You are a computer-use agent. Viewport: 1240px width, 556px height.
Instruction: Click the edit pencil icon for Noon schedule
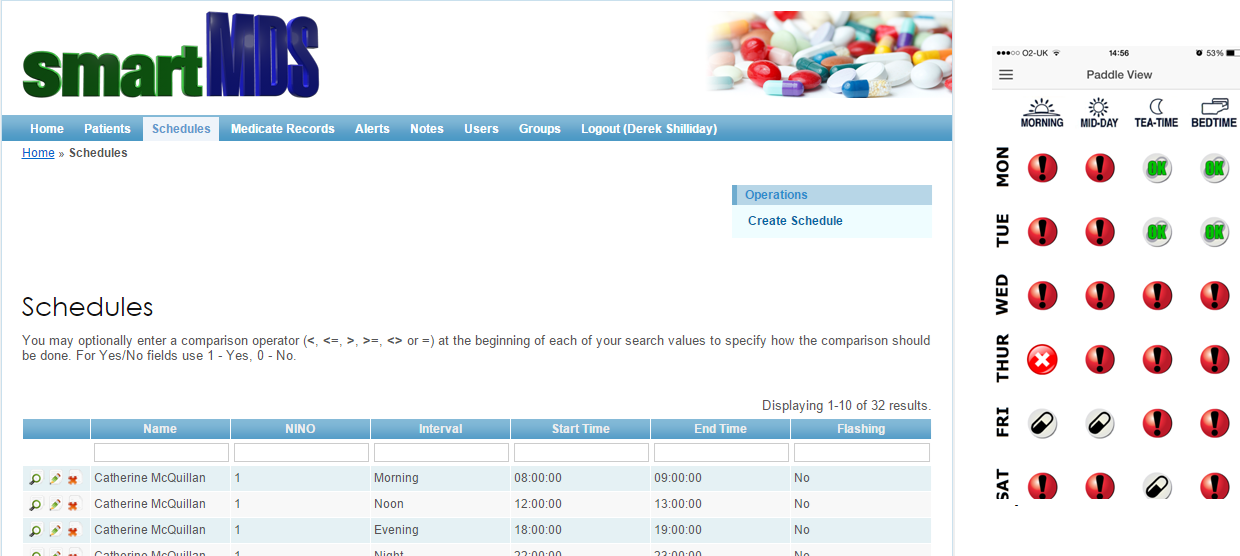(54, 505)
